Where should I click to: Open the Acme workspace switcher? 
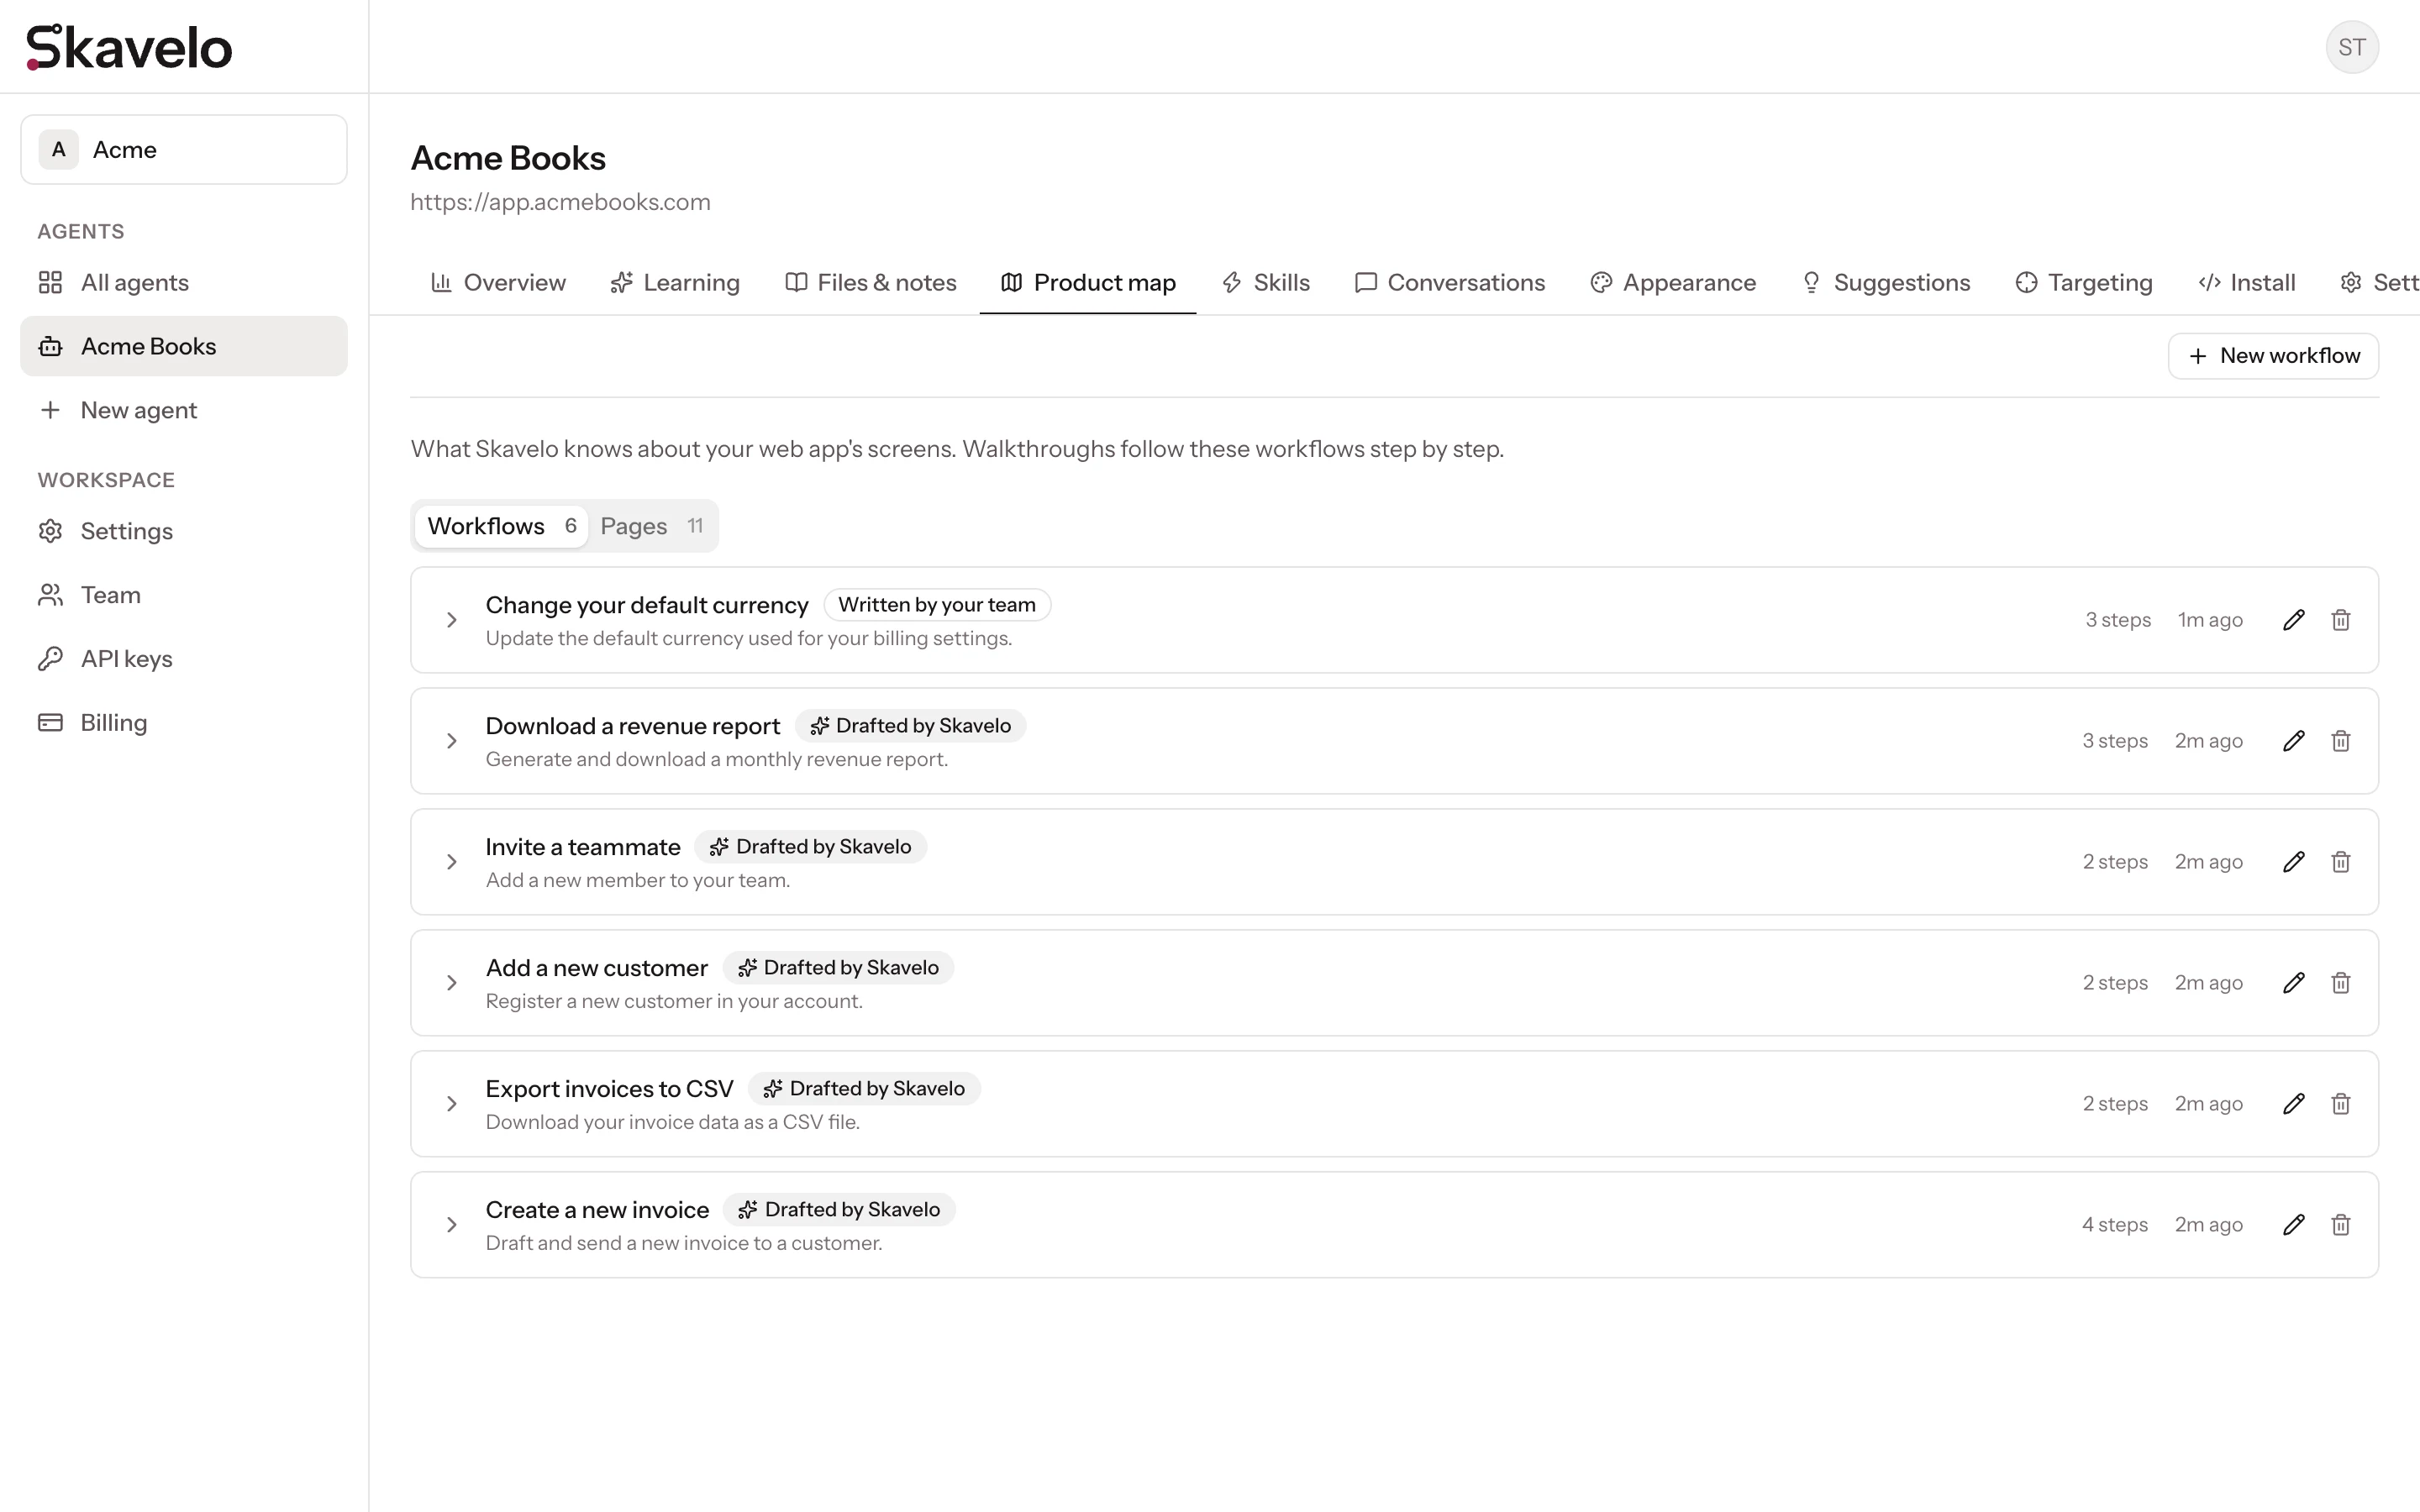(x=184, y=150)
